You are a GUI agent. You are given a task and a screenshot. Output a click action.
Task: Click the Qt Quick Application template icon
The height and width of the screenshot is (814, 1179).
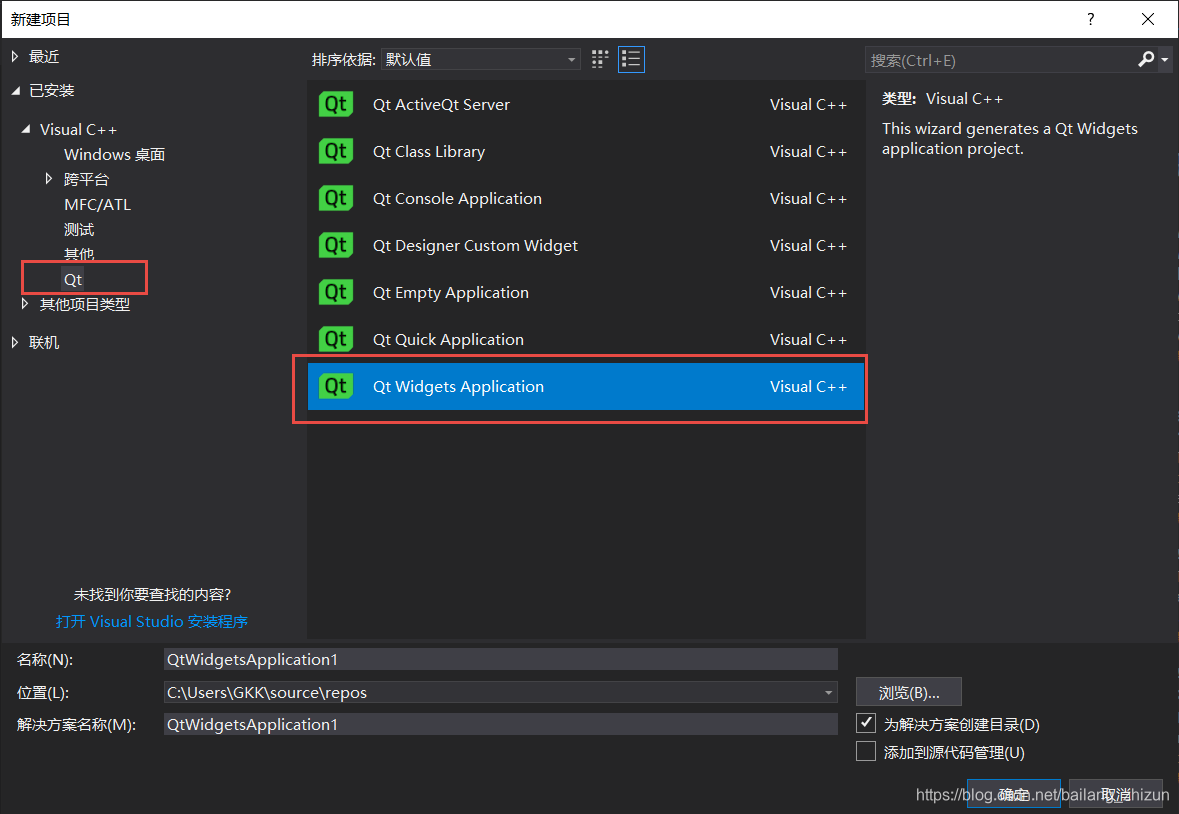(x=335, y=339)
